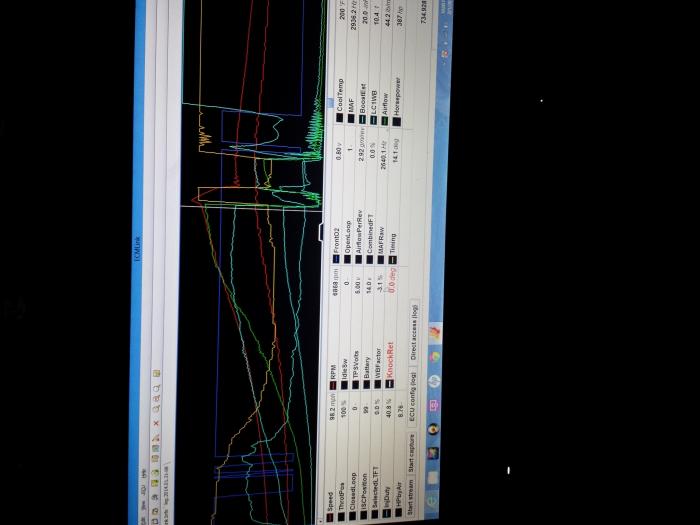This screenshot has width=700, height=525.
Task: Toggle the BoostEst trace color box
Action: click(362, 119)
